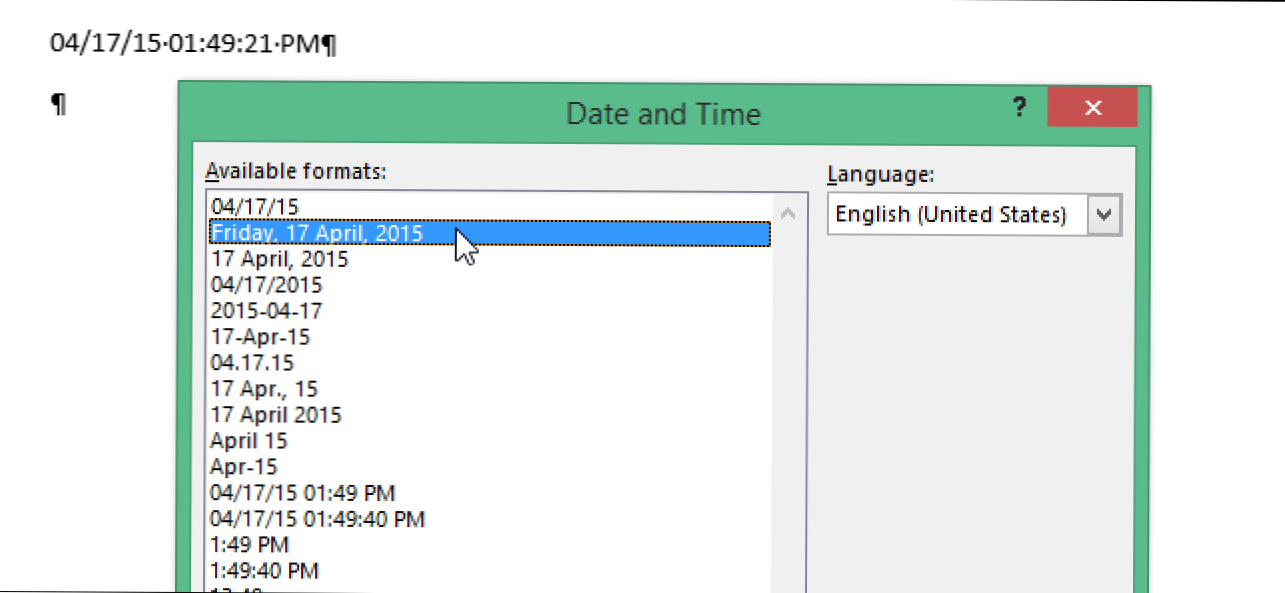Viewport: 1285px width, 593px height.
Task: Close the Date and Time dialog
Action: click(1092, 108)
